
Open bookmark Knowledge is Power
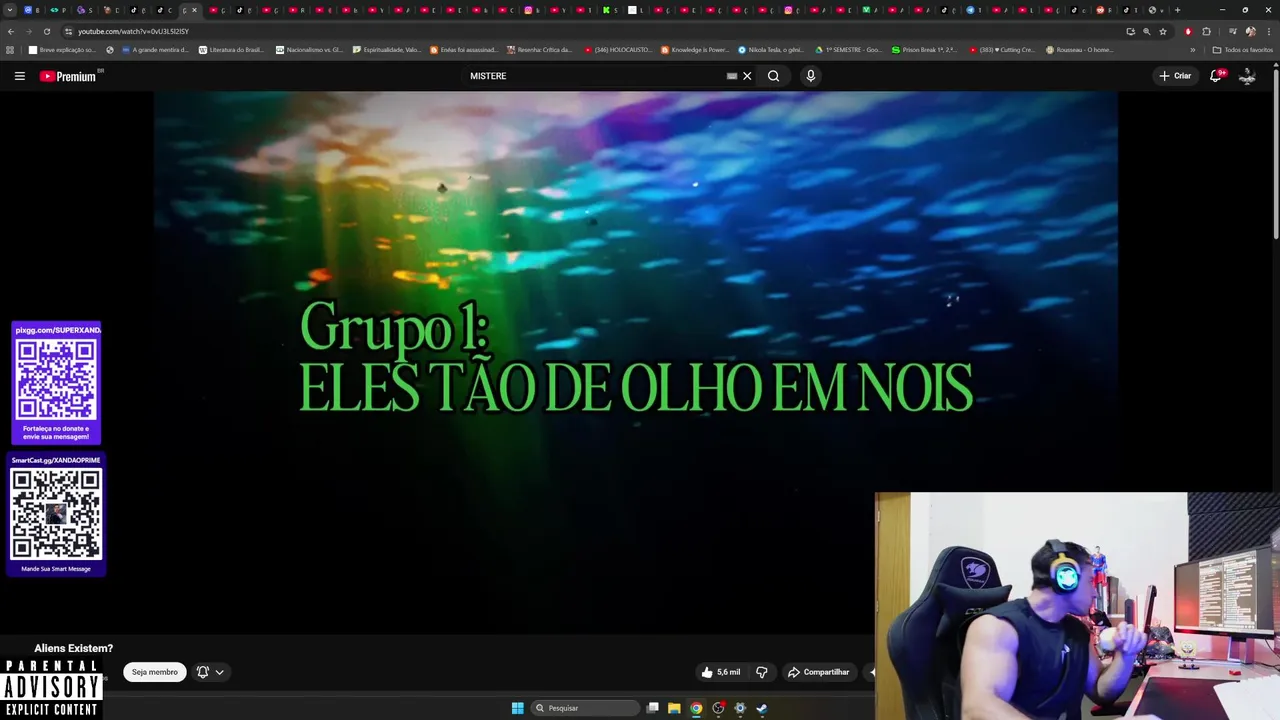click(x=695, y=49)
